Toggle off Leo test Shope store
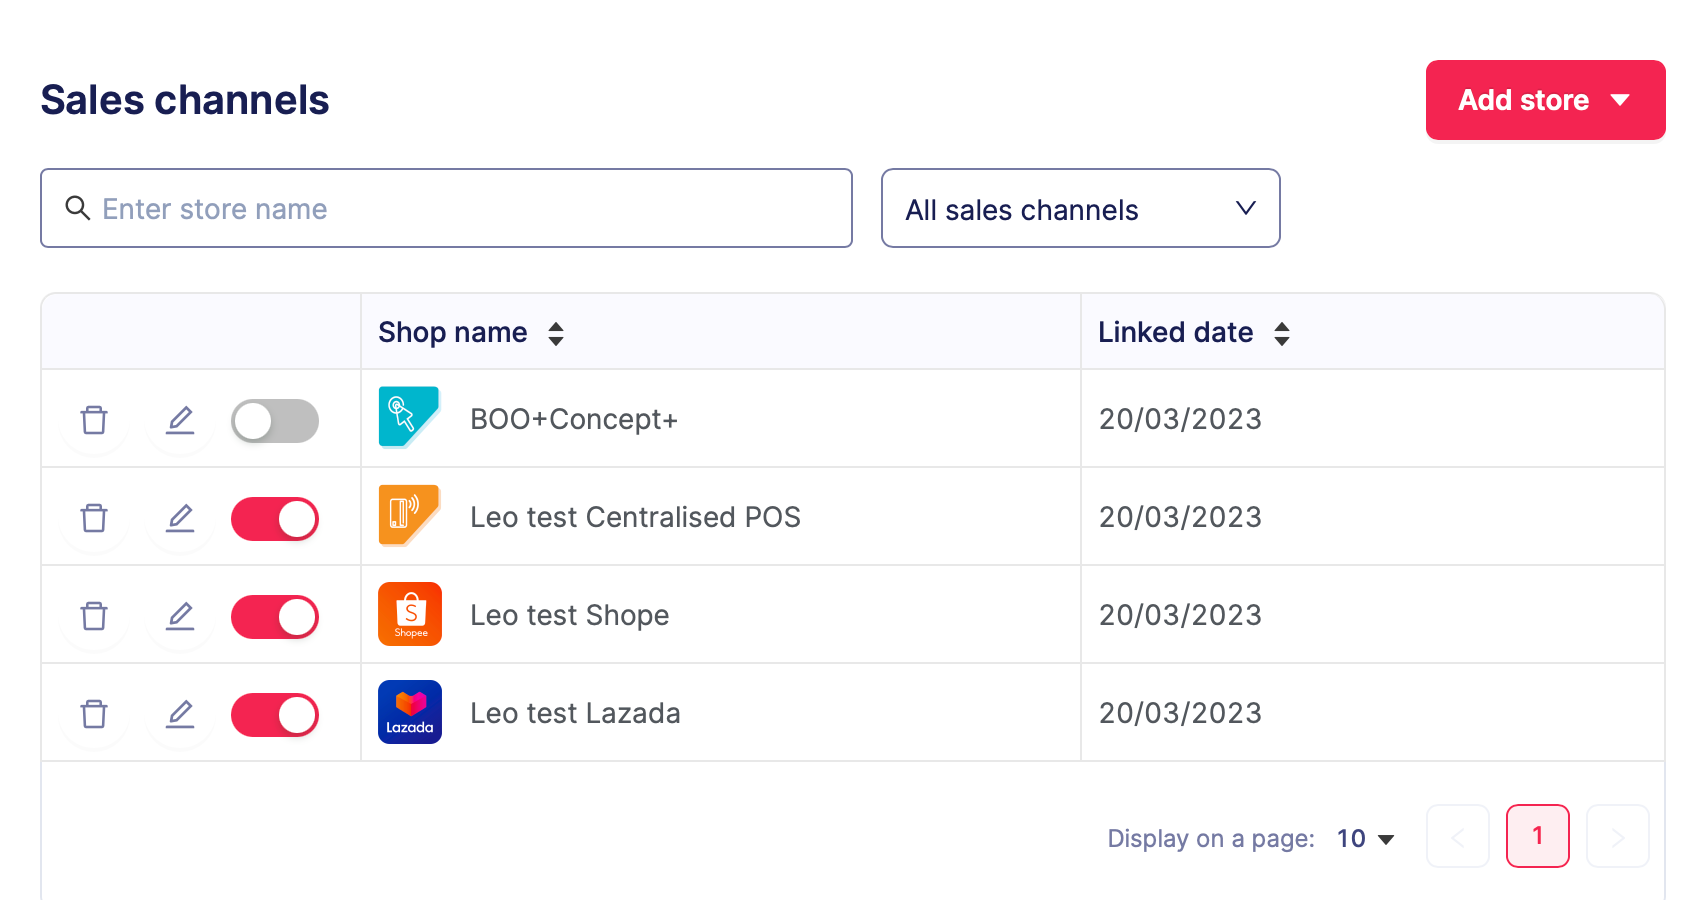The height and width of the screenshot is (900, 1694). [275, 617]
